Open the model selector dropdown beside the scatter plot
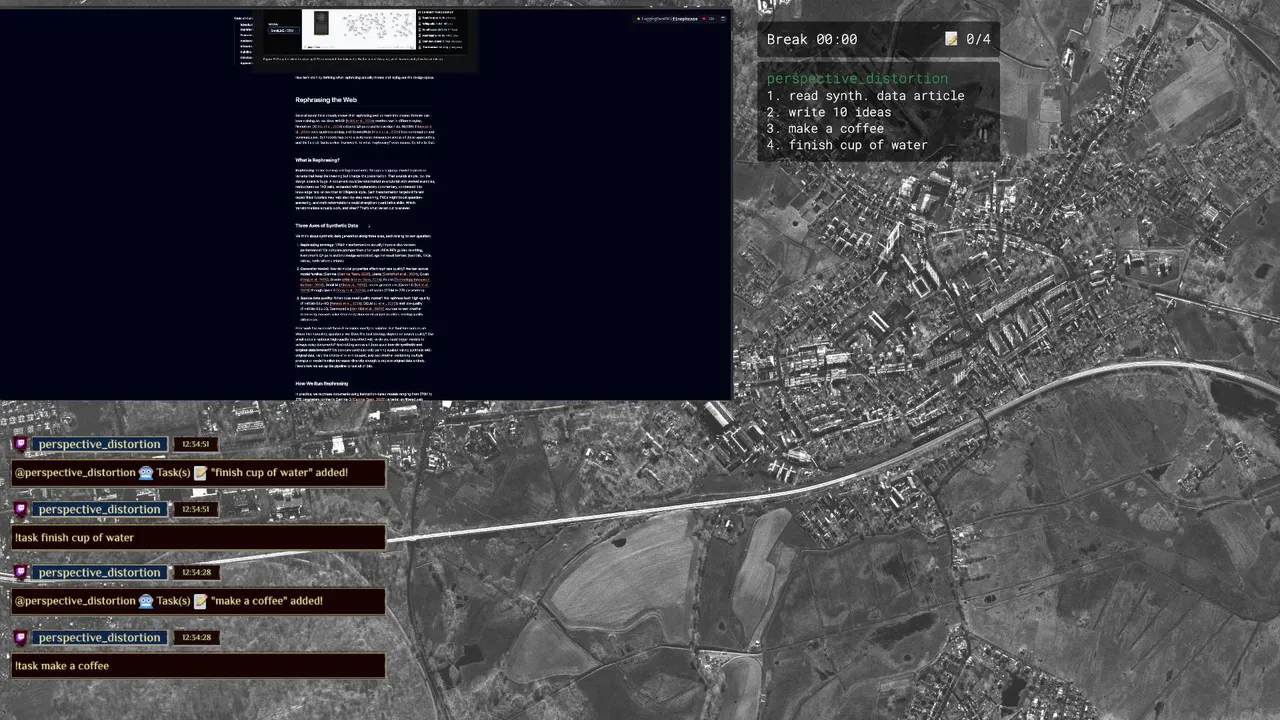1280x720 pixels. coord(284,30)
